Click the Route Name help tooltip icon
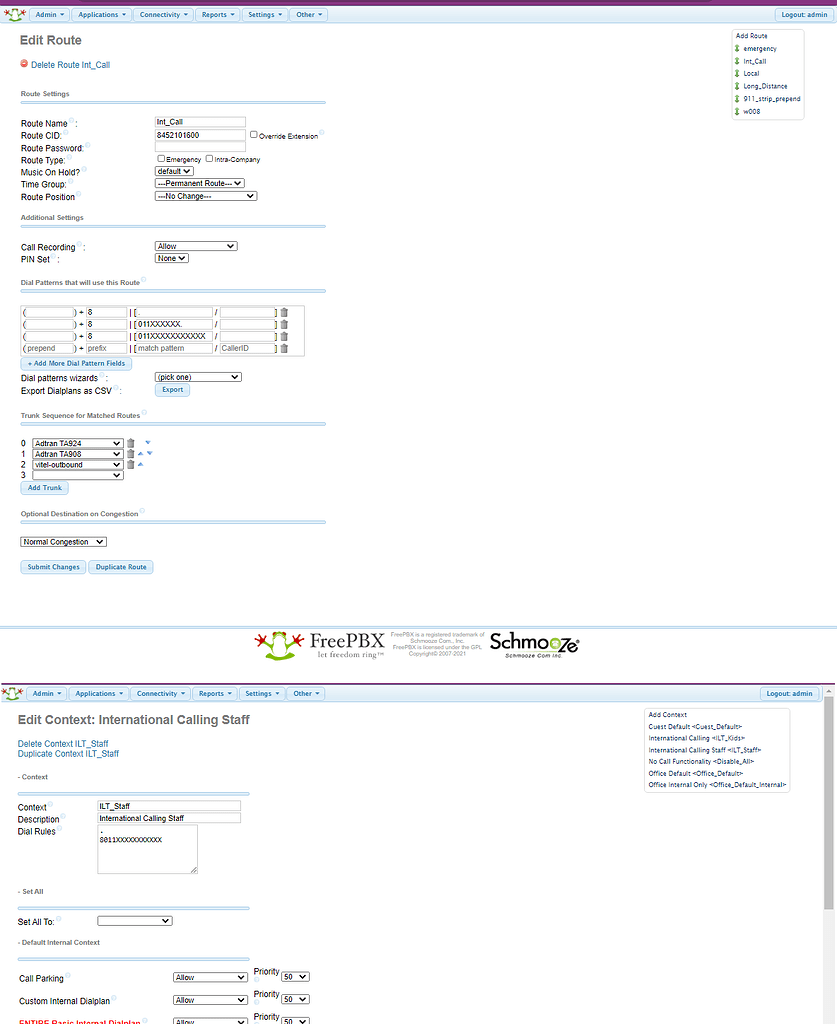The height and width of the screenshot is (1024, 837). coord(73,121)
